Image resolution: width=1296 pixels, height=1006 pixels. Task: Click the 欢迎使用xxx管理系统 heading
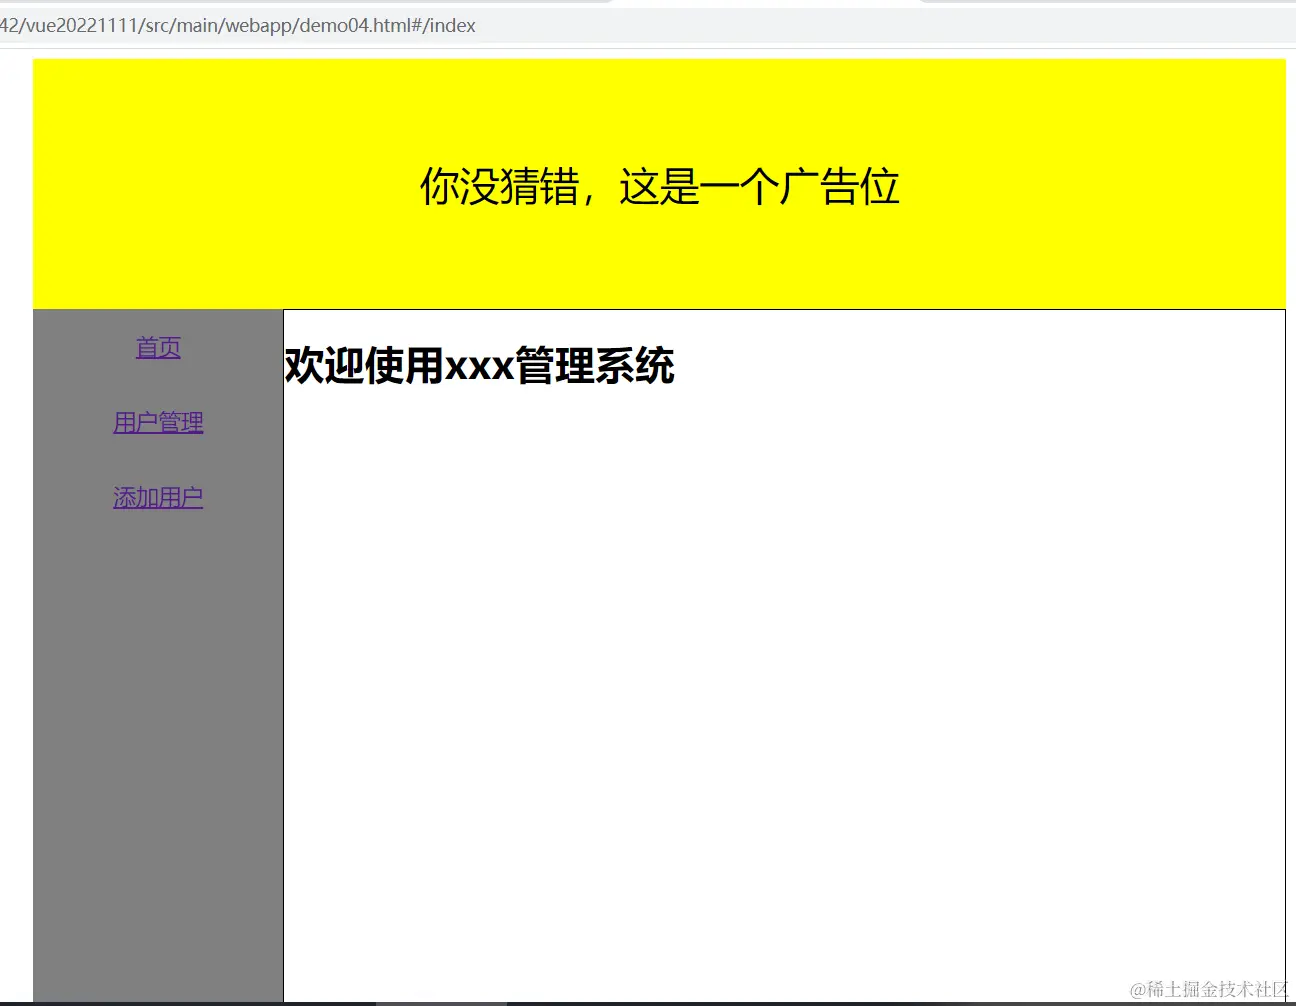pyautogui.click(x=479, y=367)
